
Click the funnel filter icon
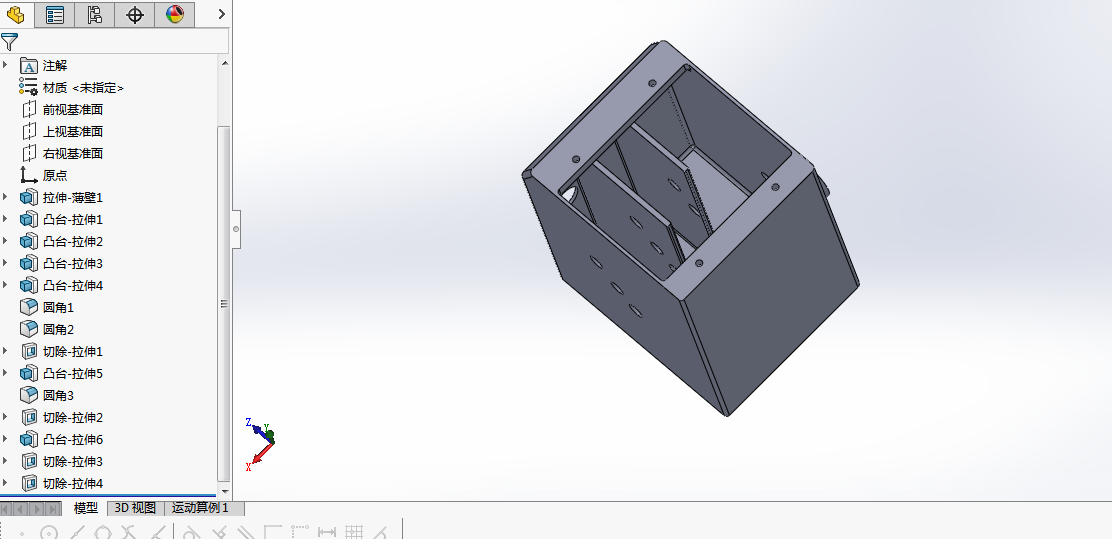click(x=9, y=41)
